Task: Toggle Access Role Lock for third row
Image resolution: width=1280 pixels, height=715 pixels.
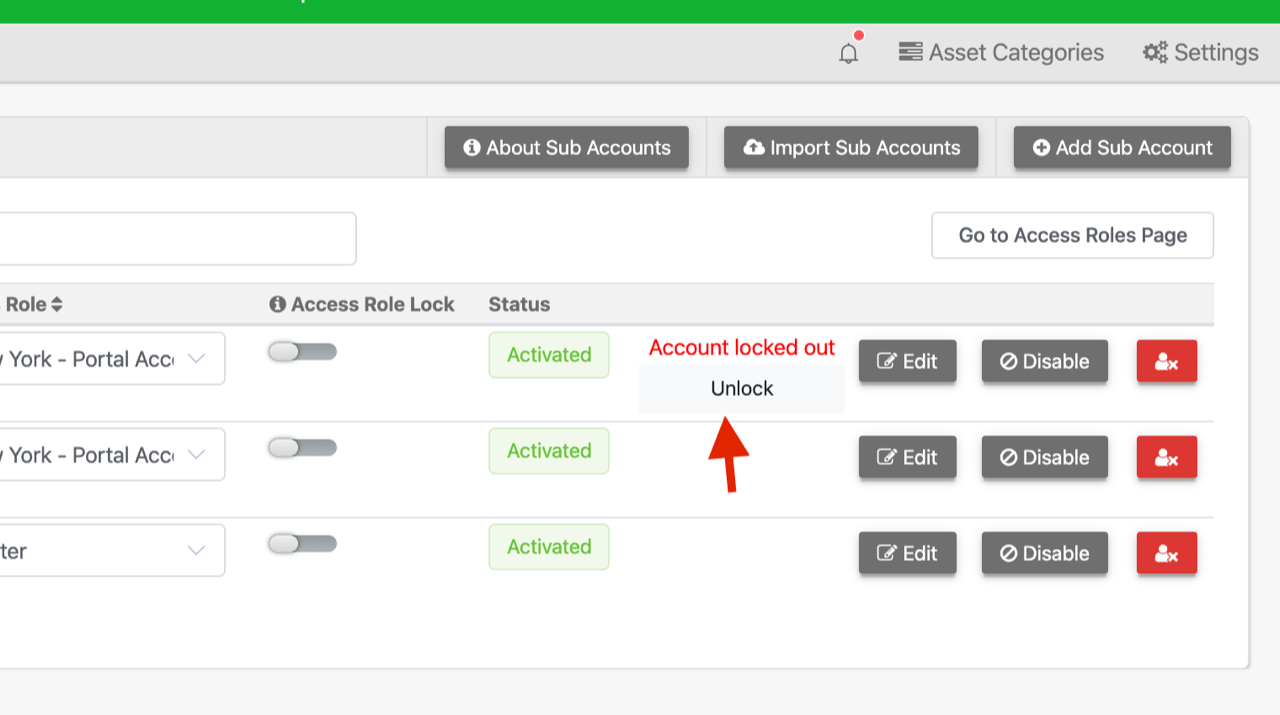Action: point(302,544)
